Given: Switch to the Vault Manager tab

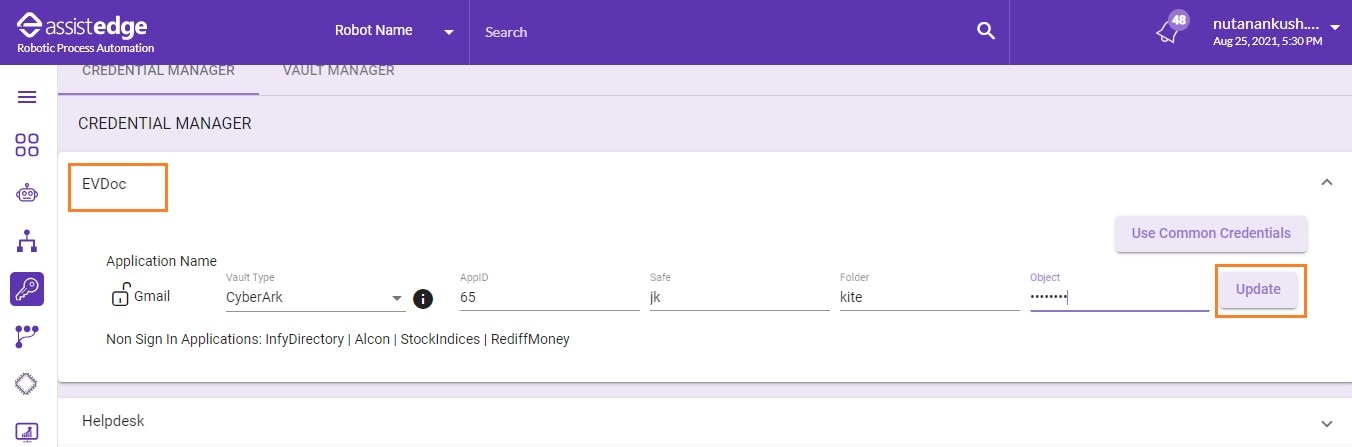Looking at the screenshot, I should (339, 71).
